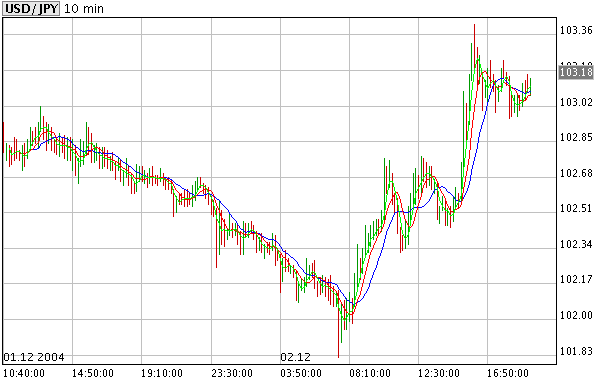Click the 10:40:00 time axis label
The width and height of the screenshot is (600, 381).
[x=24, y=373]
